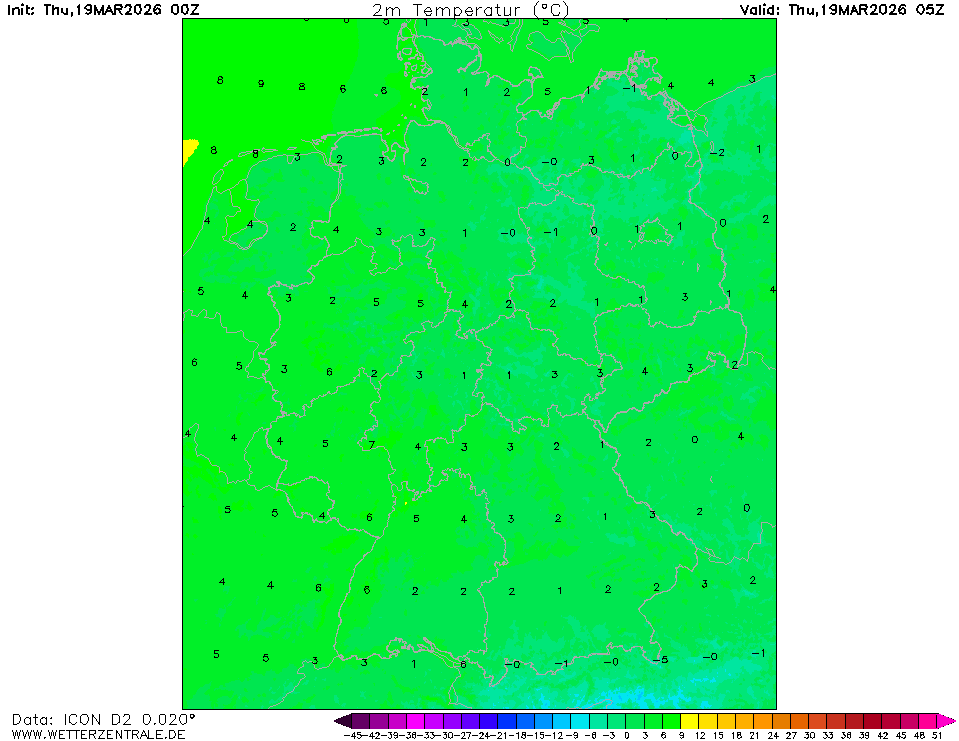Screen dimensions: 959x741
Task: Click the 'Data: ICON D2 0.020°' text
Action: point(104,719)
